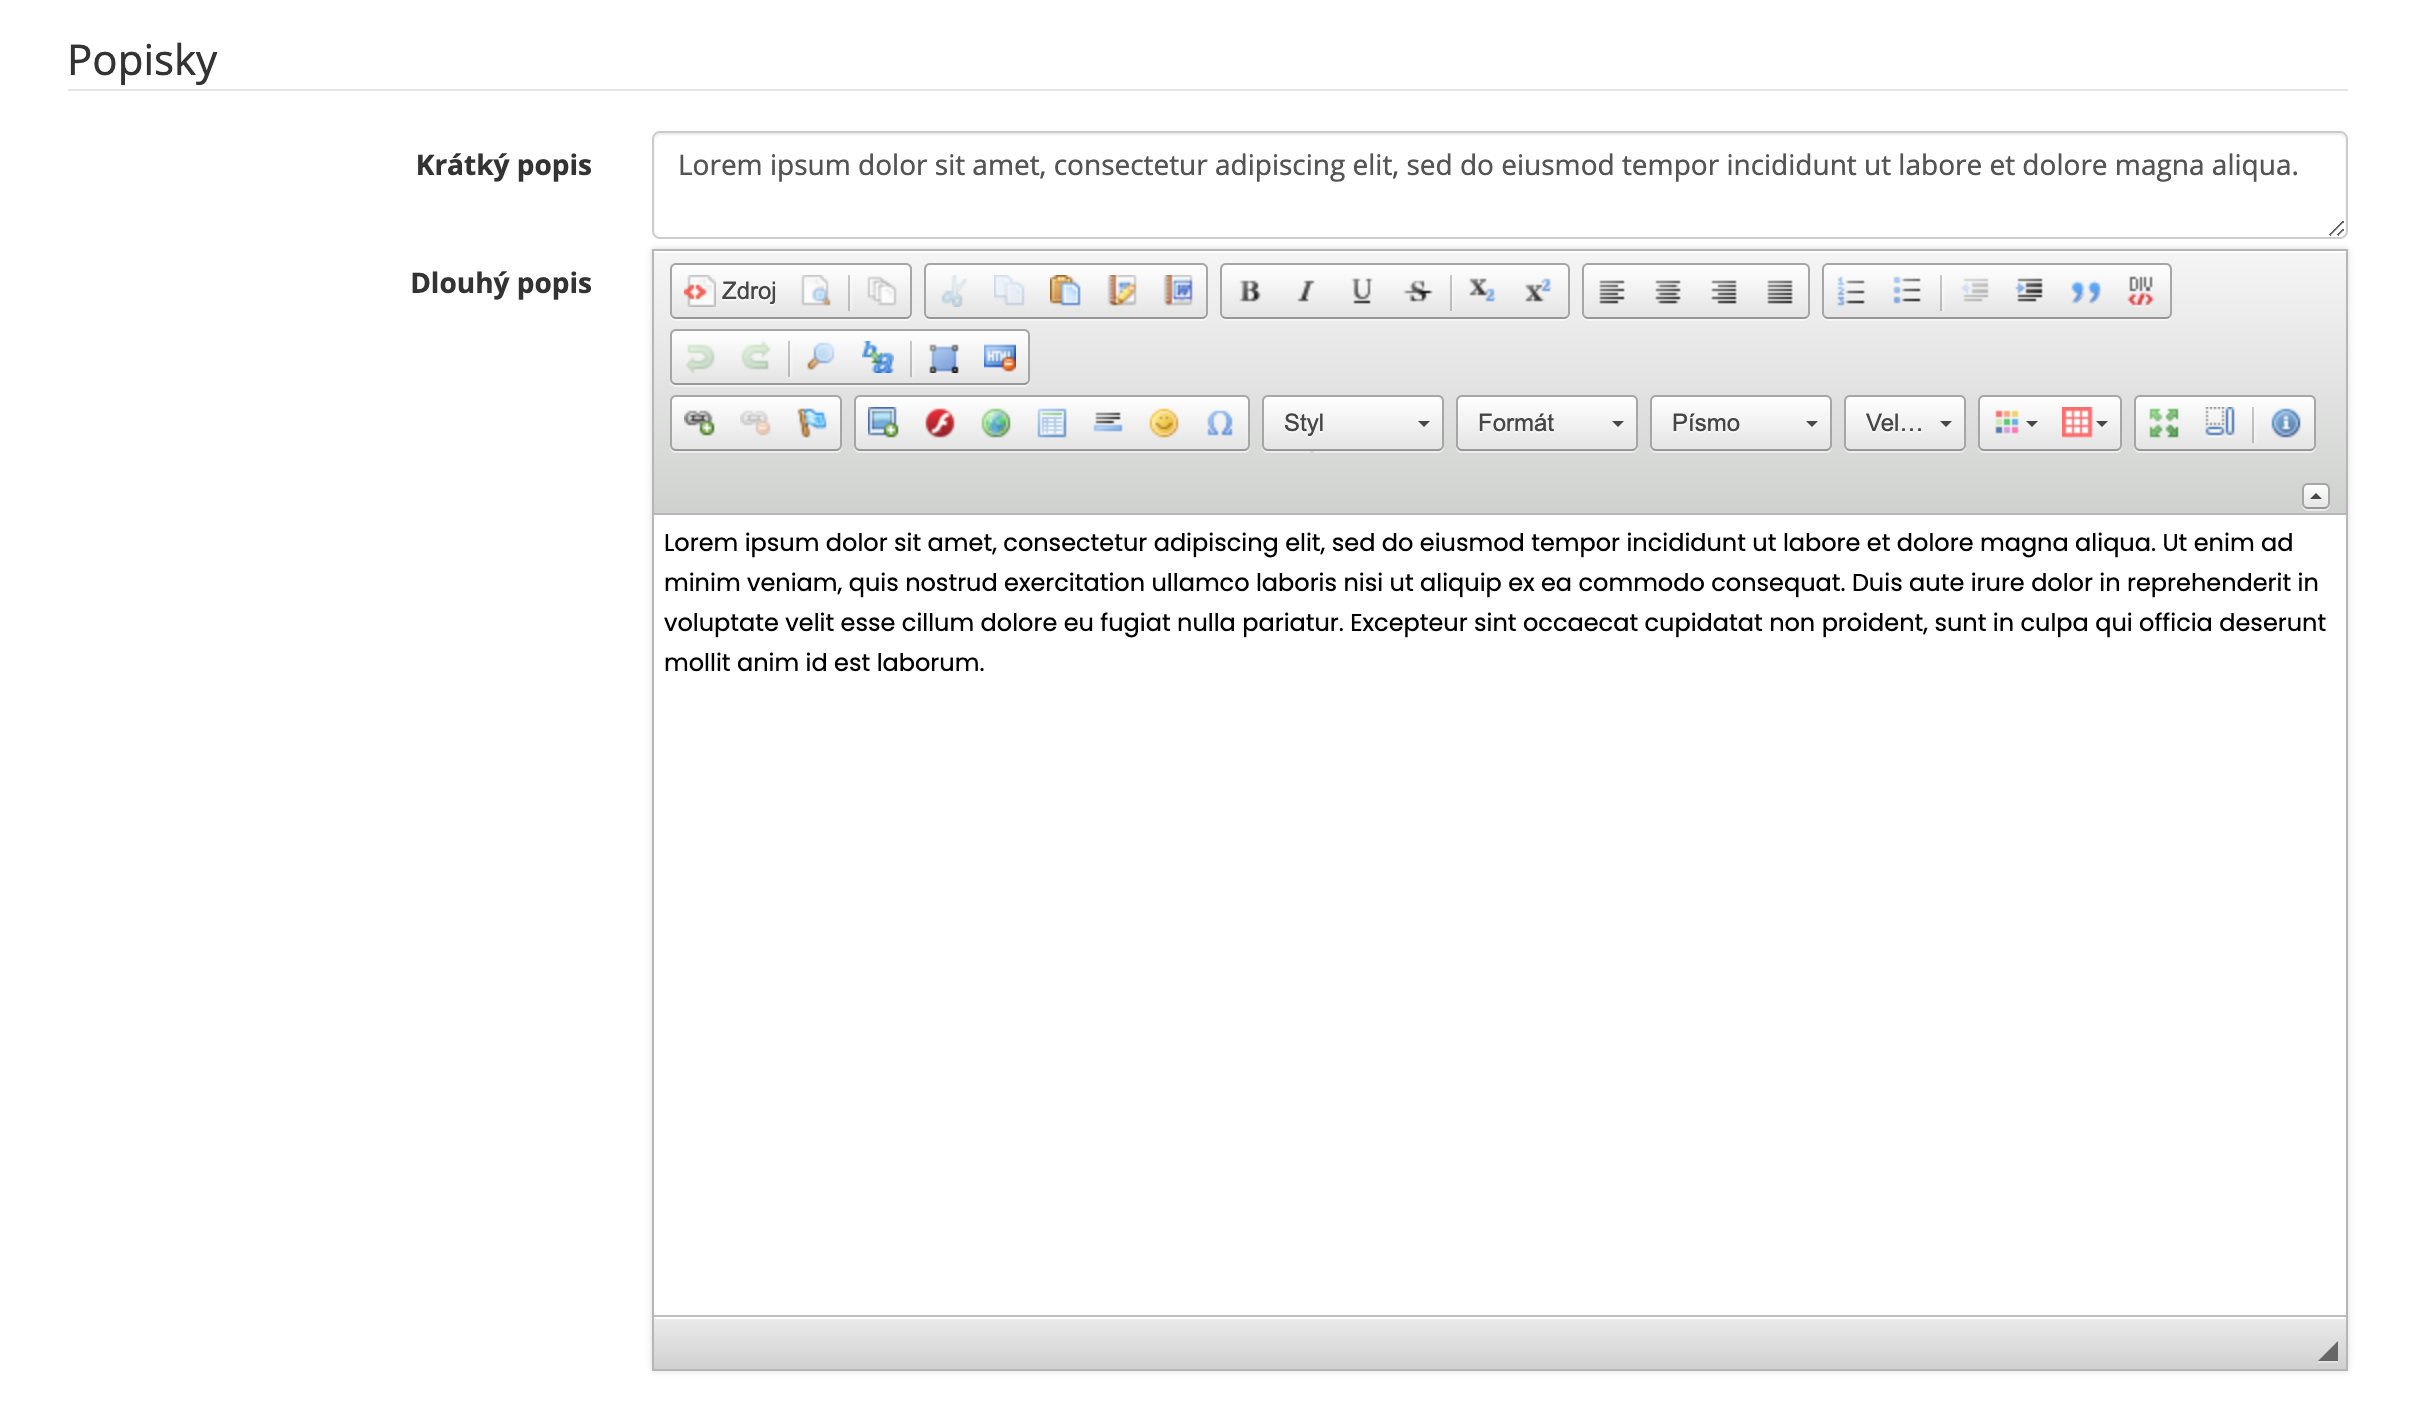Viewport: 2432px width, 1414px height.
Task: Insert Flash object icon
Action: point(940,423)
